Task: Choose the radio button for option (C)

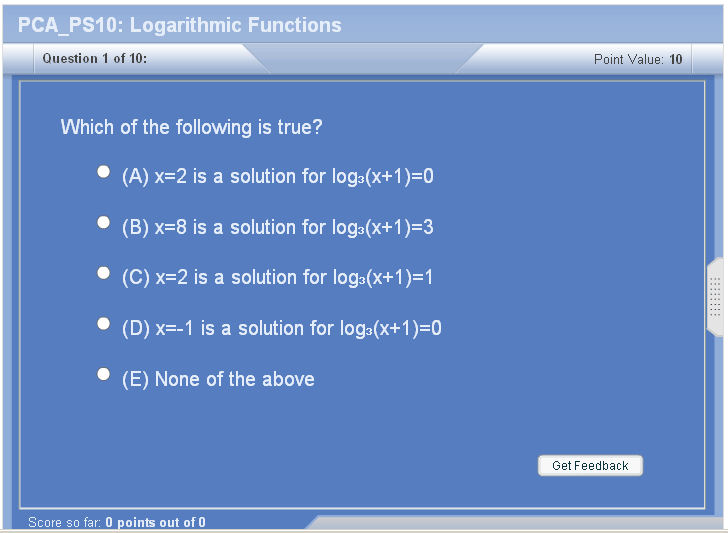Action: [104, 273]
